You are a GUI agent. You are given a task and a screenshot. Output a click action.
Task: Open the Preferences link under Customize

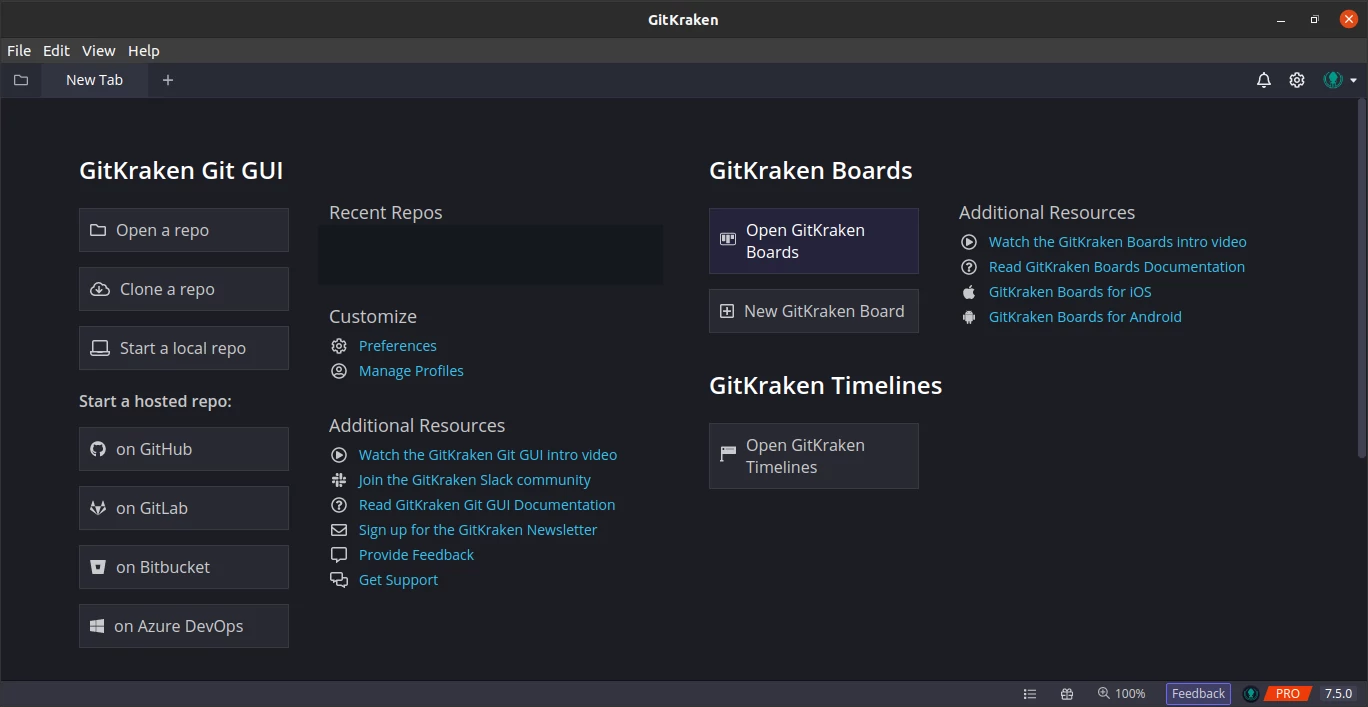[x=398, y=346]
